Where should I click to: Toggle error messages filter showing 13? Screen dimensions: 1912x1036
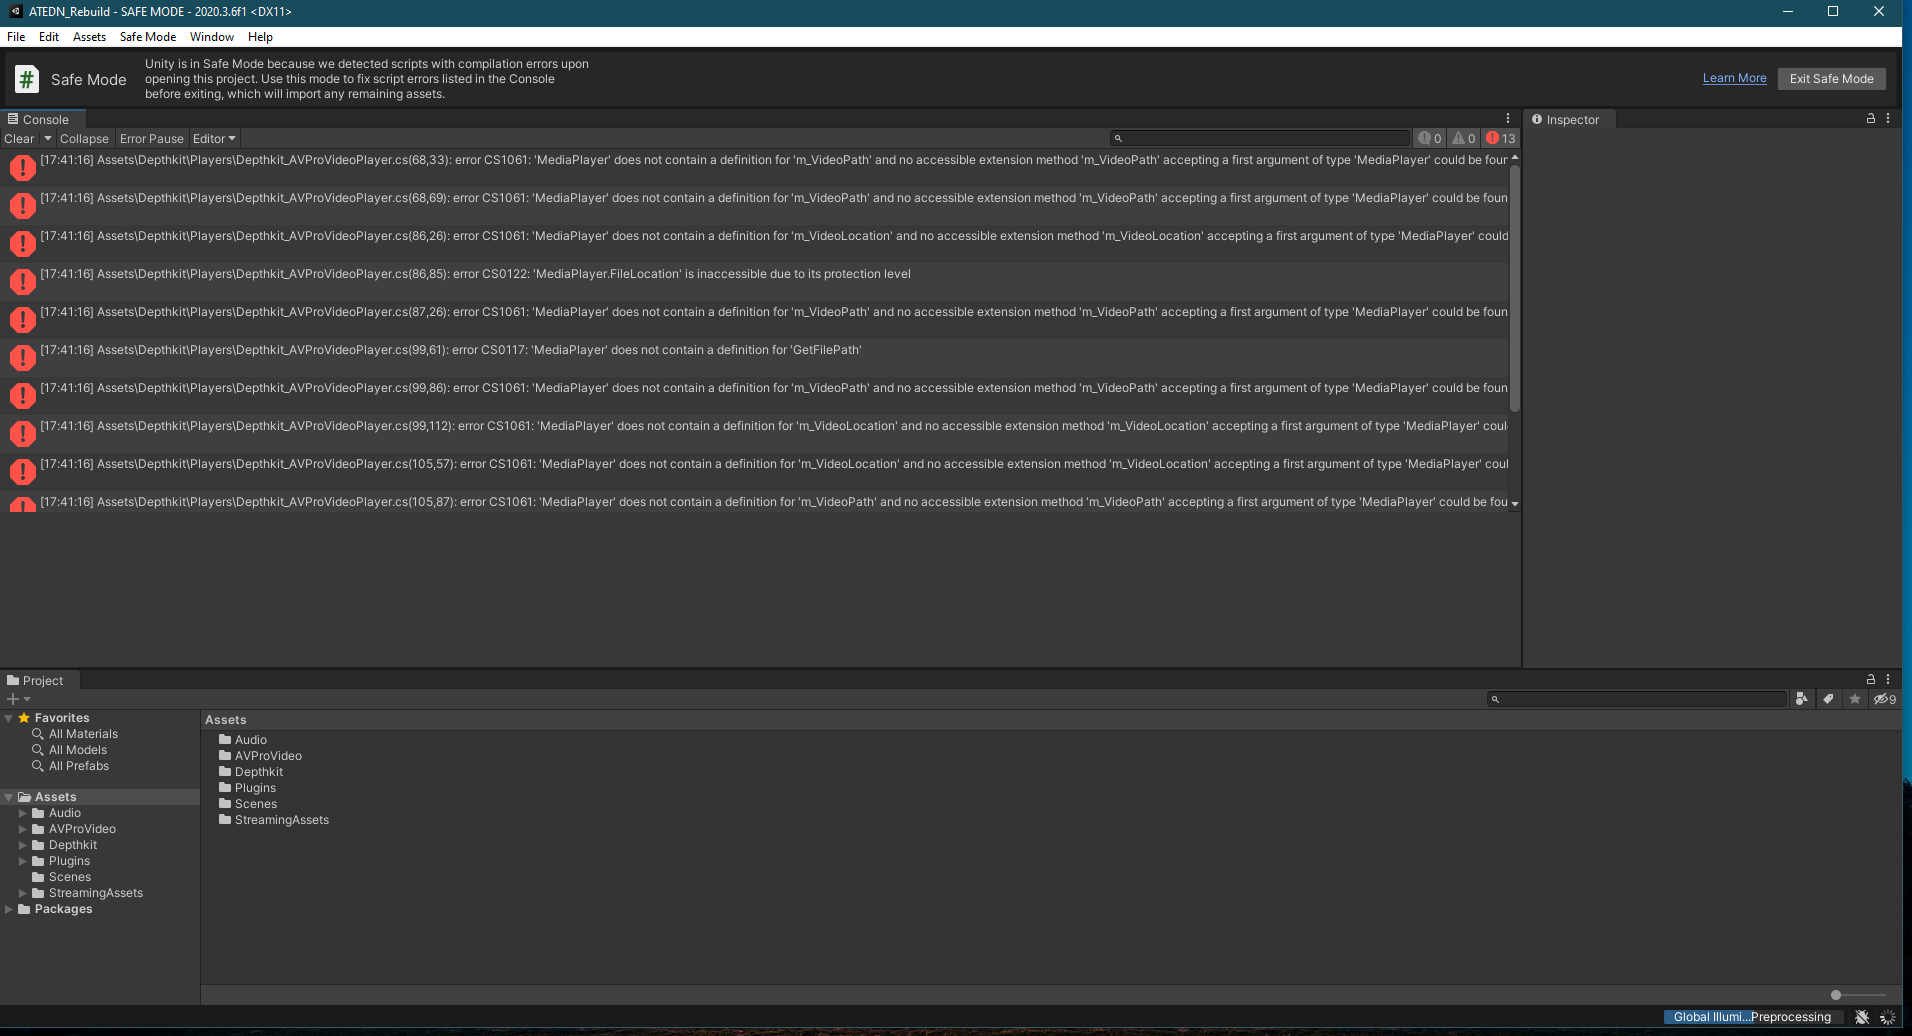coord(1500,138)
